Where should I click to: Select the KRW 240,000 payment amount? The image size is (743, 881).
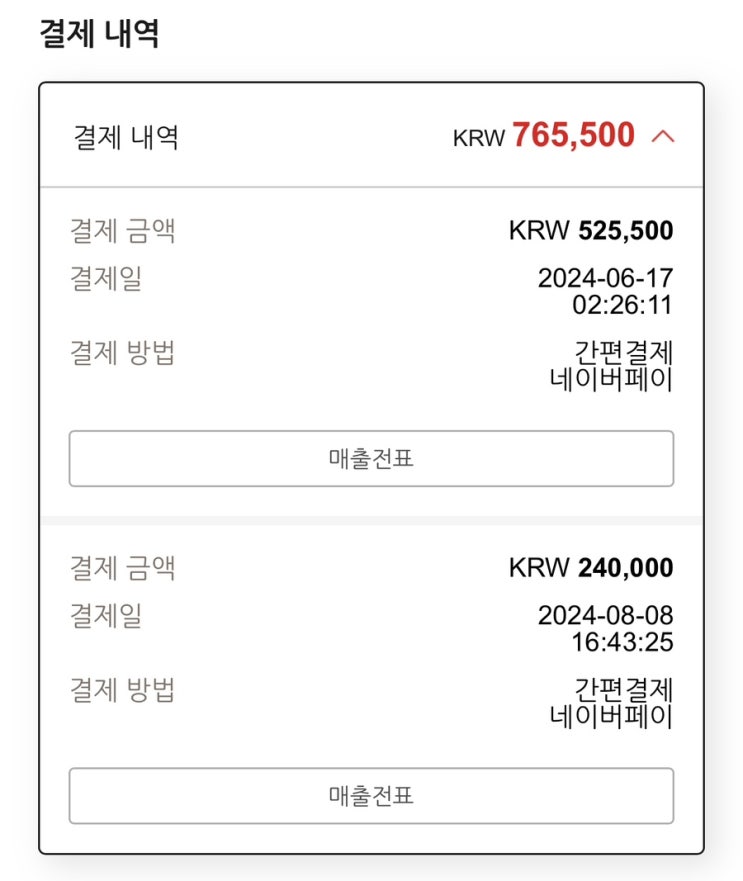pos(591,567)
